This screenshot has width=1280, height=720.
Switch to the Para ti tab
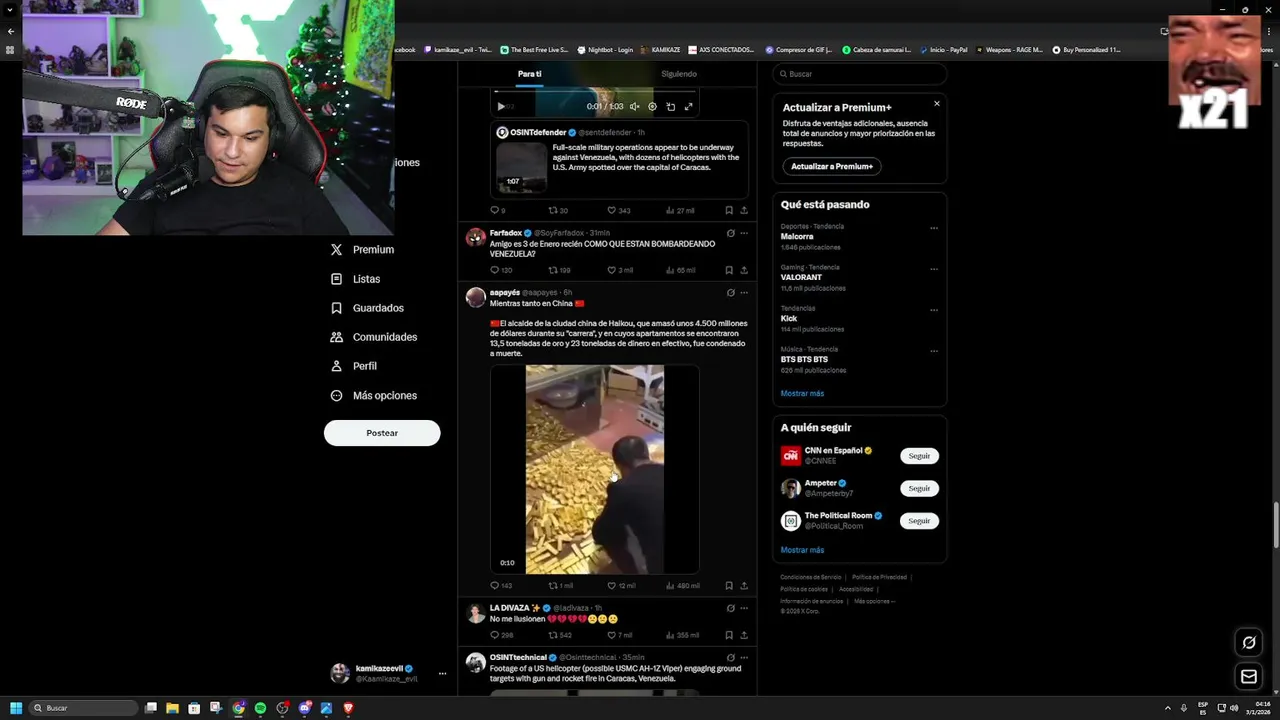click(x=530, y=74)
